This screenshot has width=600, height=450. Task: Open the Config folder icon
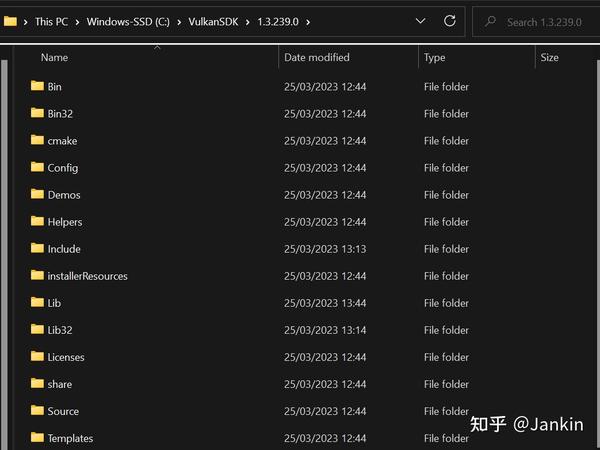click(37, 167)
